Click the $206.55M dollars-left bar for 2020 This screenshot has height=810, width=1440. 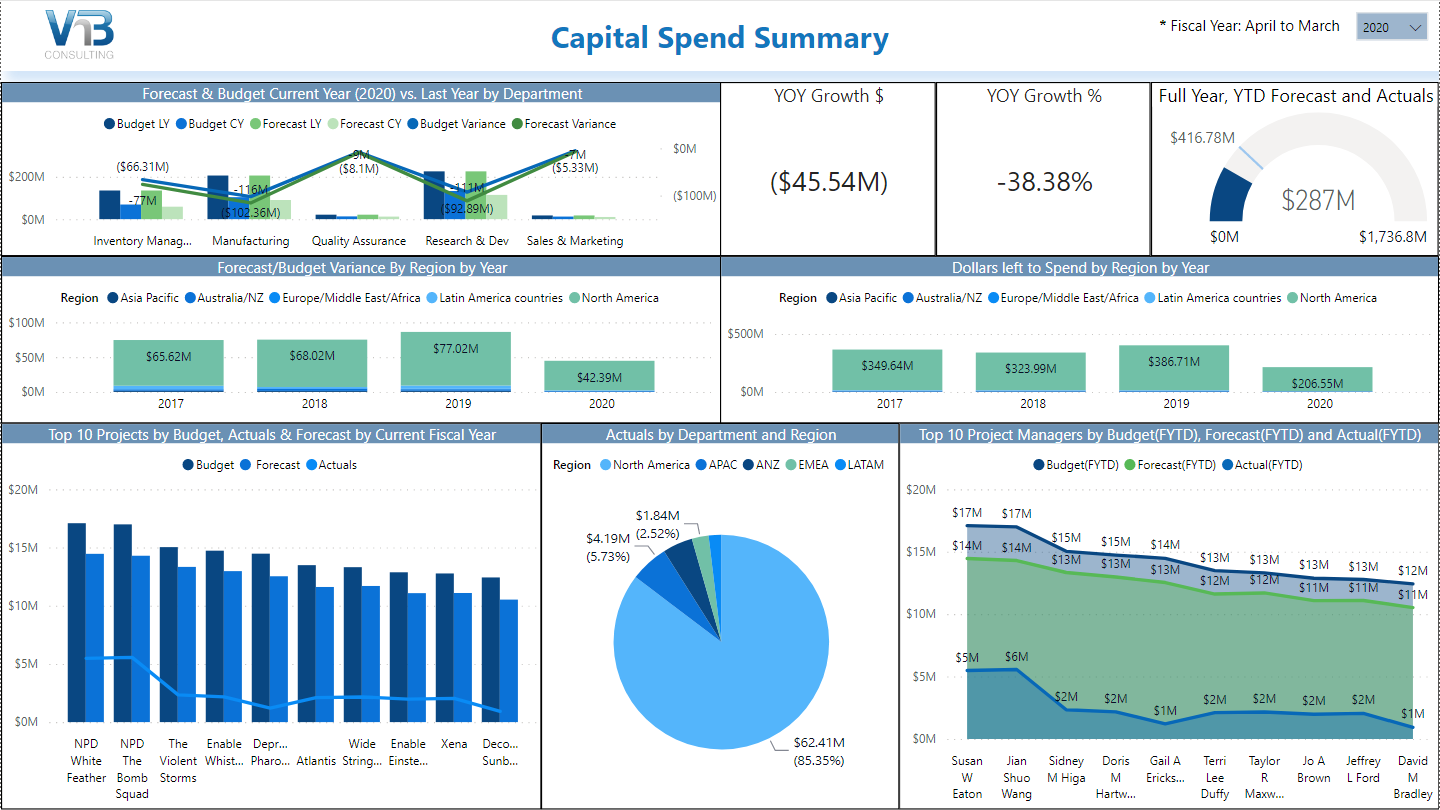coord(1318,379)
